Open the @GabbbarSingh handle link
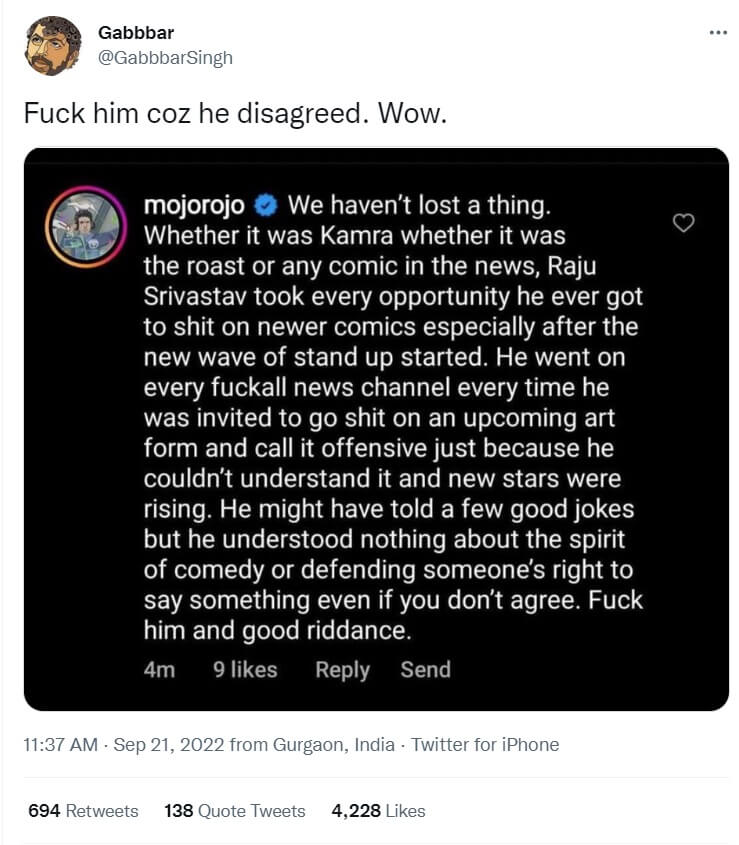Viewport: 739px width, 845px height. pos(165,57)
